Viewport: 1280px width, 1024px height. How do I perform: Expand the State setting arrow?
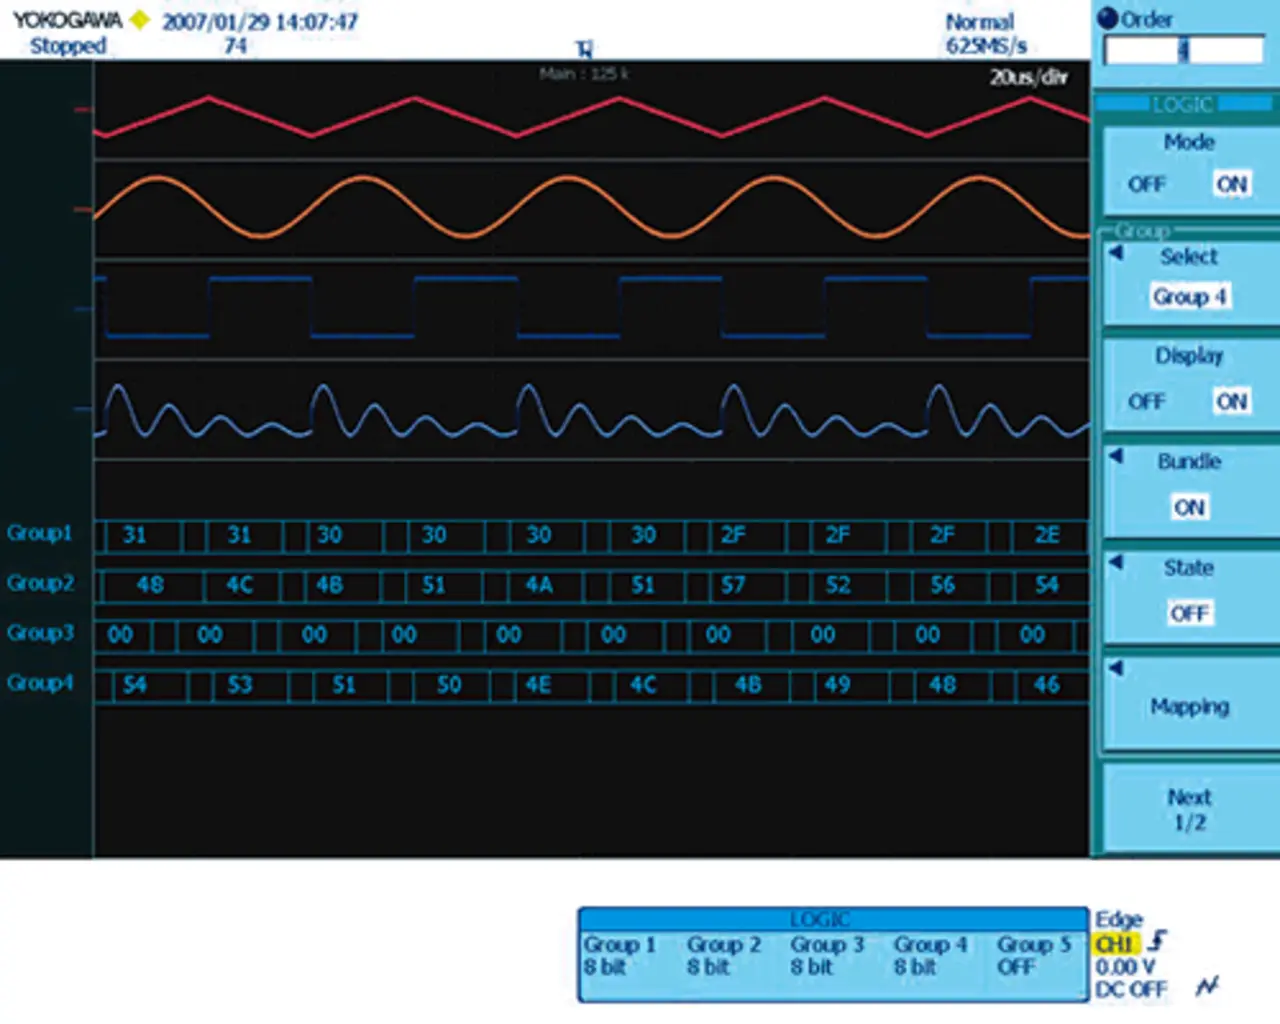click(x=1116, y=562)
